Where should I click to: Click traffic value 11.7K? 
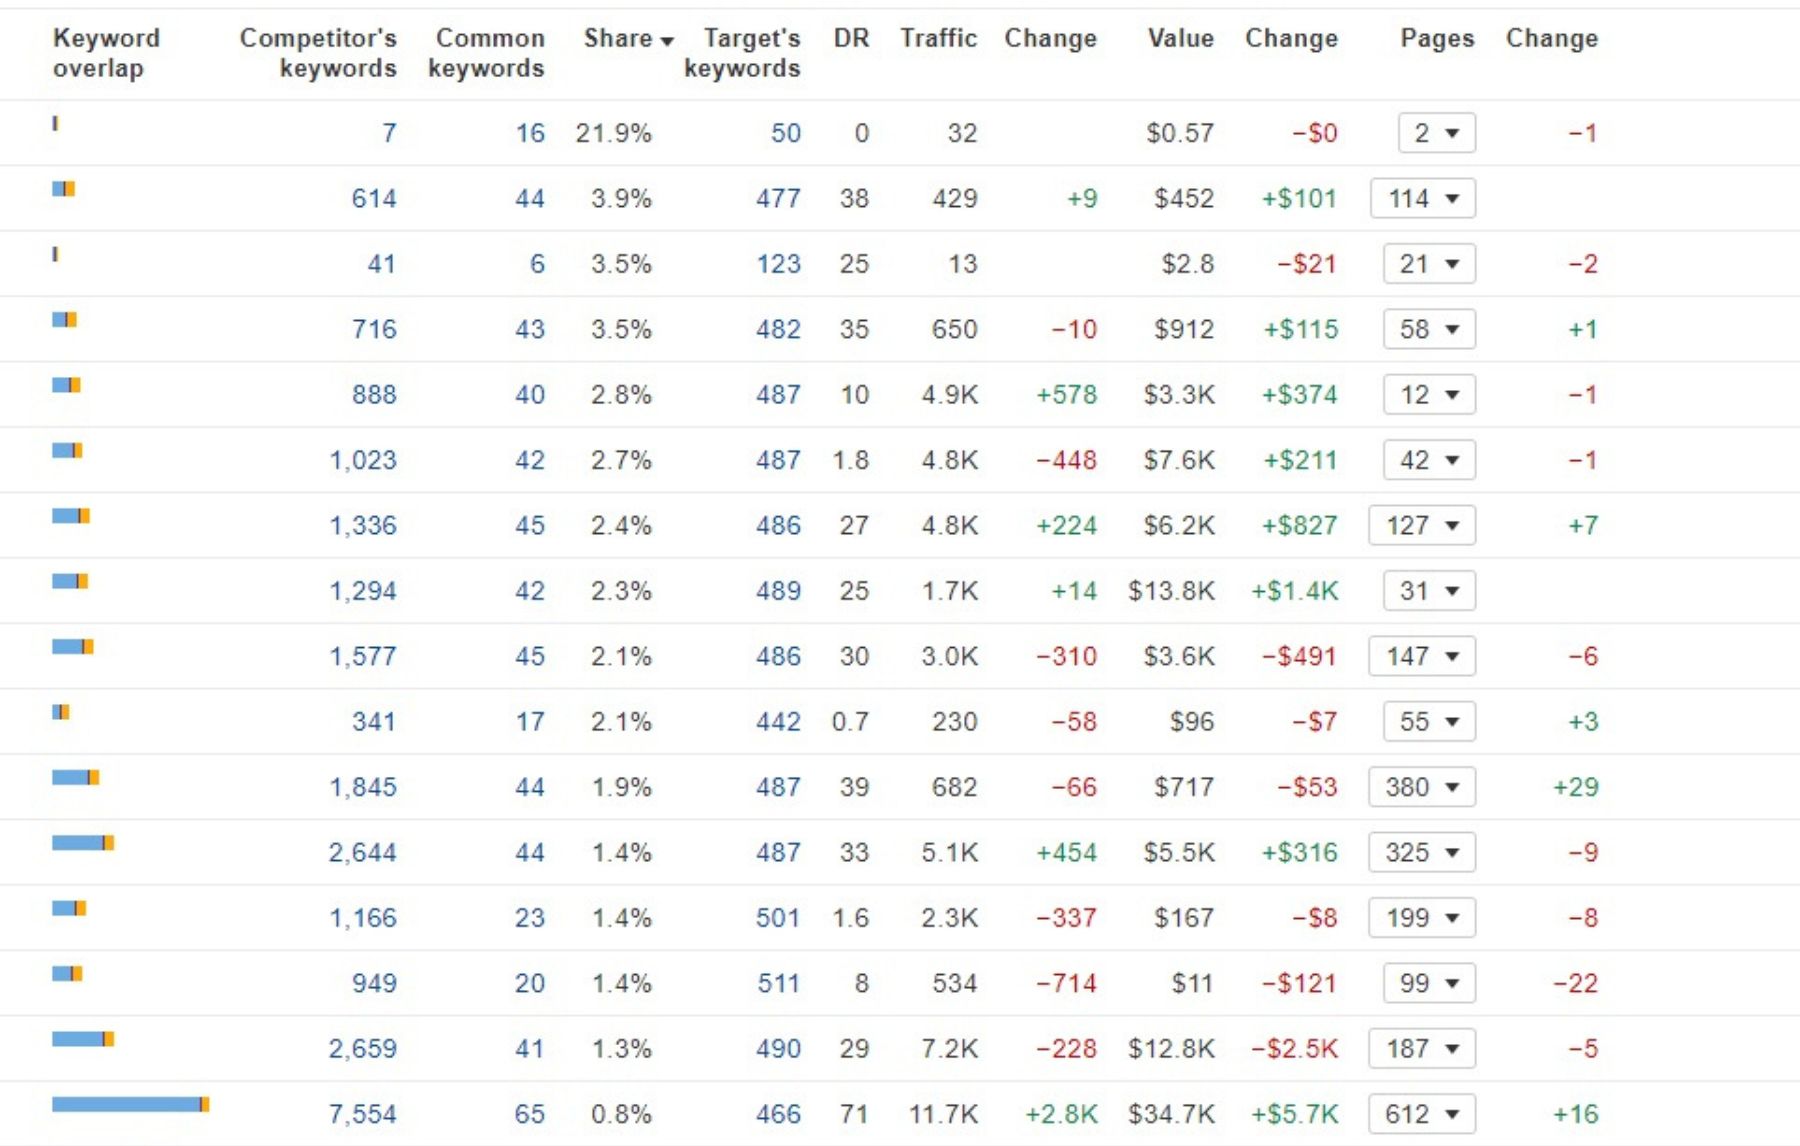click(943, 1114)
